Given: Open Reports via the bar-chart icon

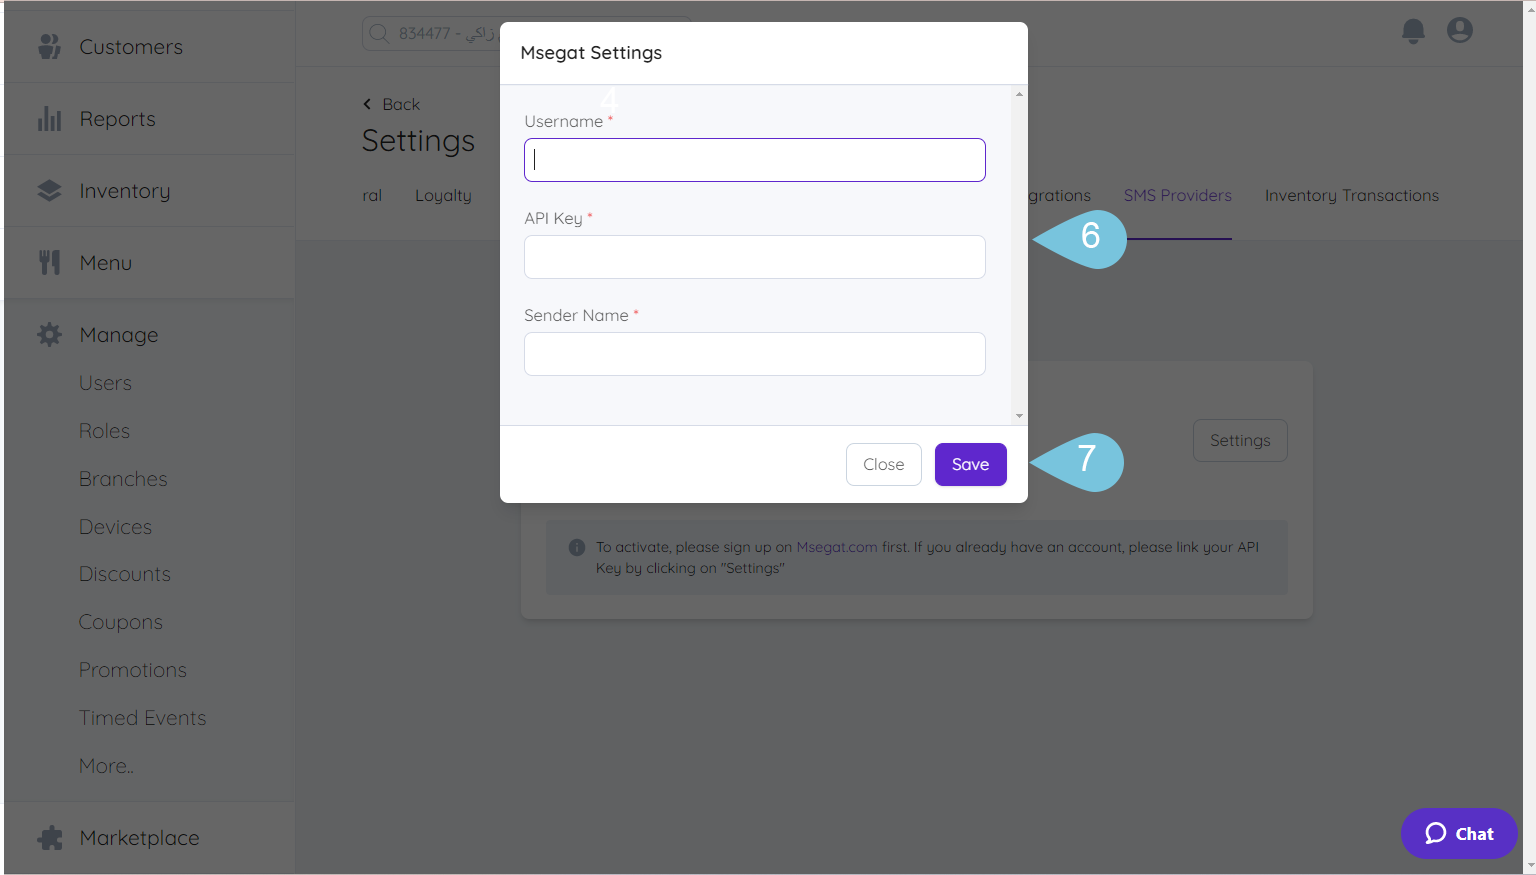Looking at the screenshot, I should 49,118.
